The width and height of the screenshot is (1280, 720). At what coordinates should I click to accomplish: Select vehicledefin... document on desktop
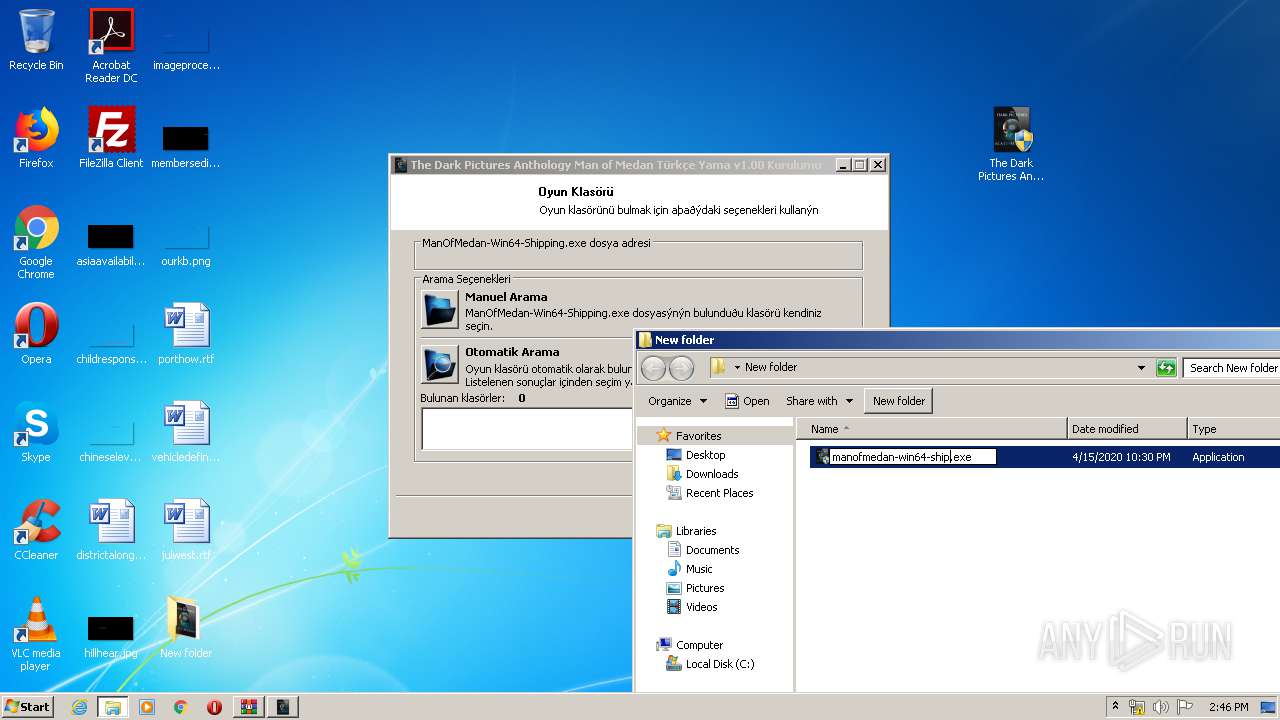pos(186,432)
